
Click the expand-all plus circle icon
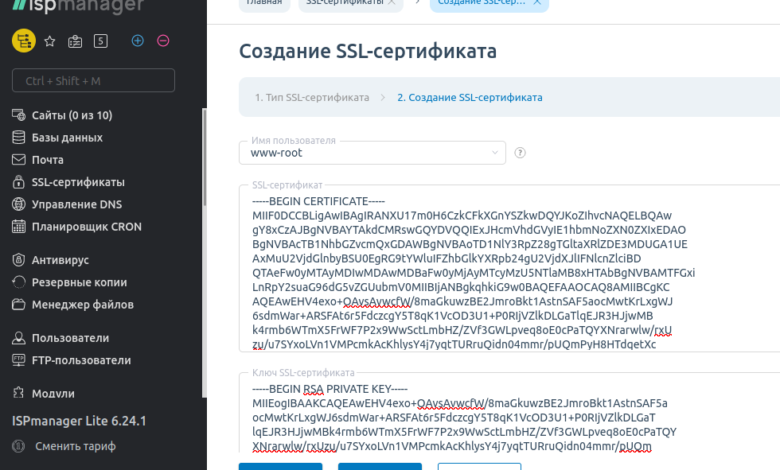pyautogui.click(x=138, y=41)
